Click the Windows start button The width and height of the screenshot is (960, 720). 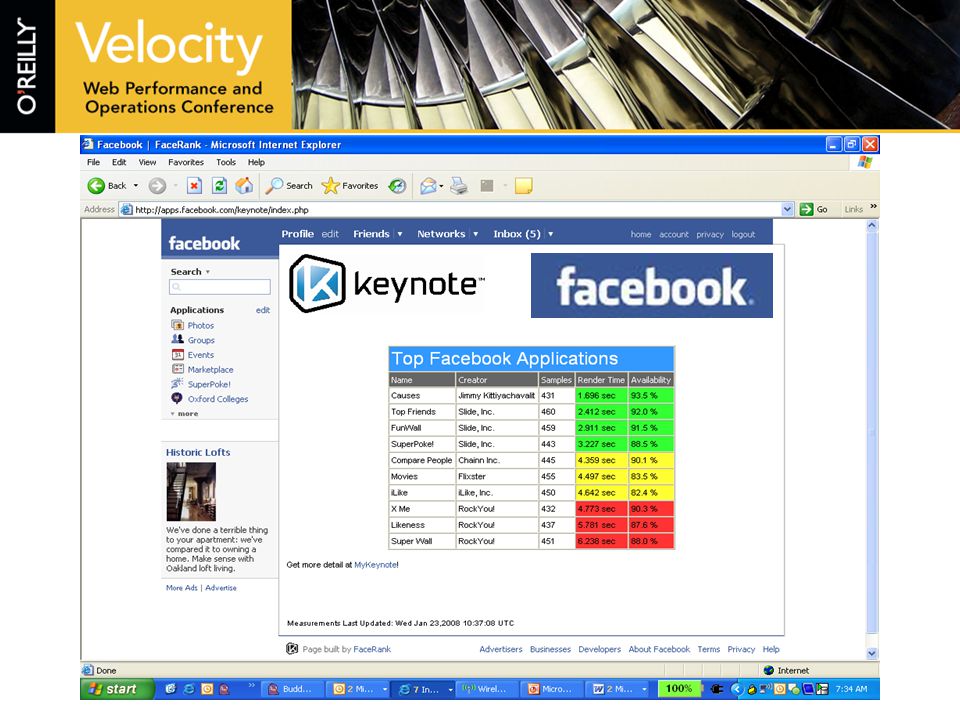tap(116, 689)
